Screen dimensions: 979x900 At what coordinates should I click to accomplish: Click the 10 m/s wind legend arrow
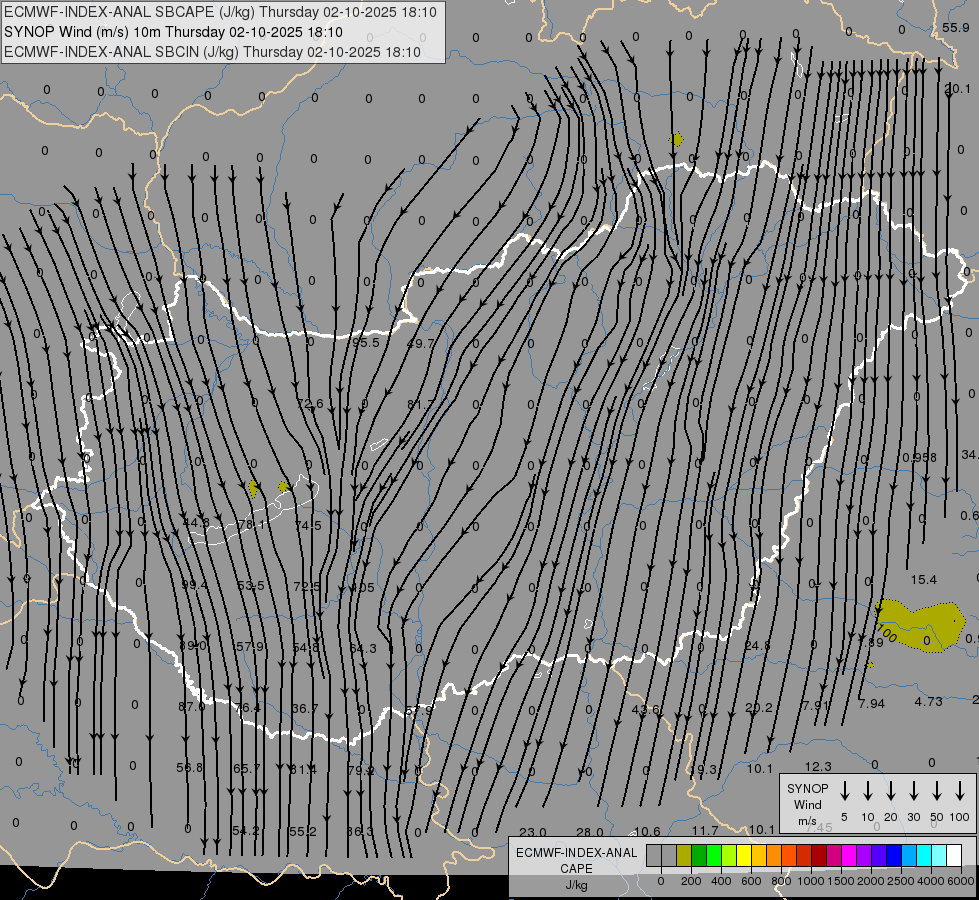(868, 791)
